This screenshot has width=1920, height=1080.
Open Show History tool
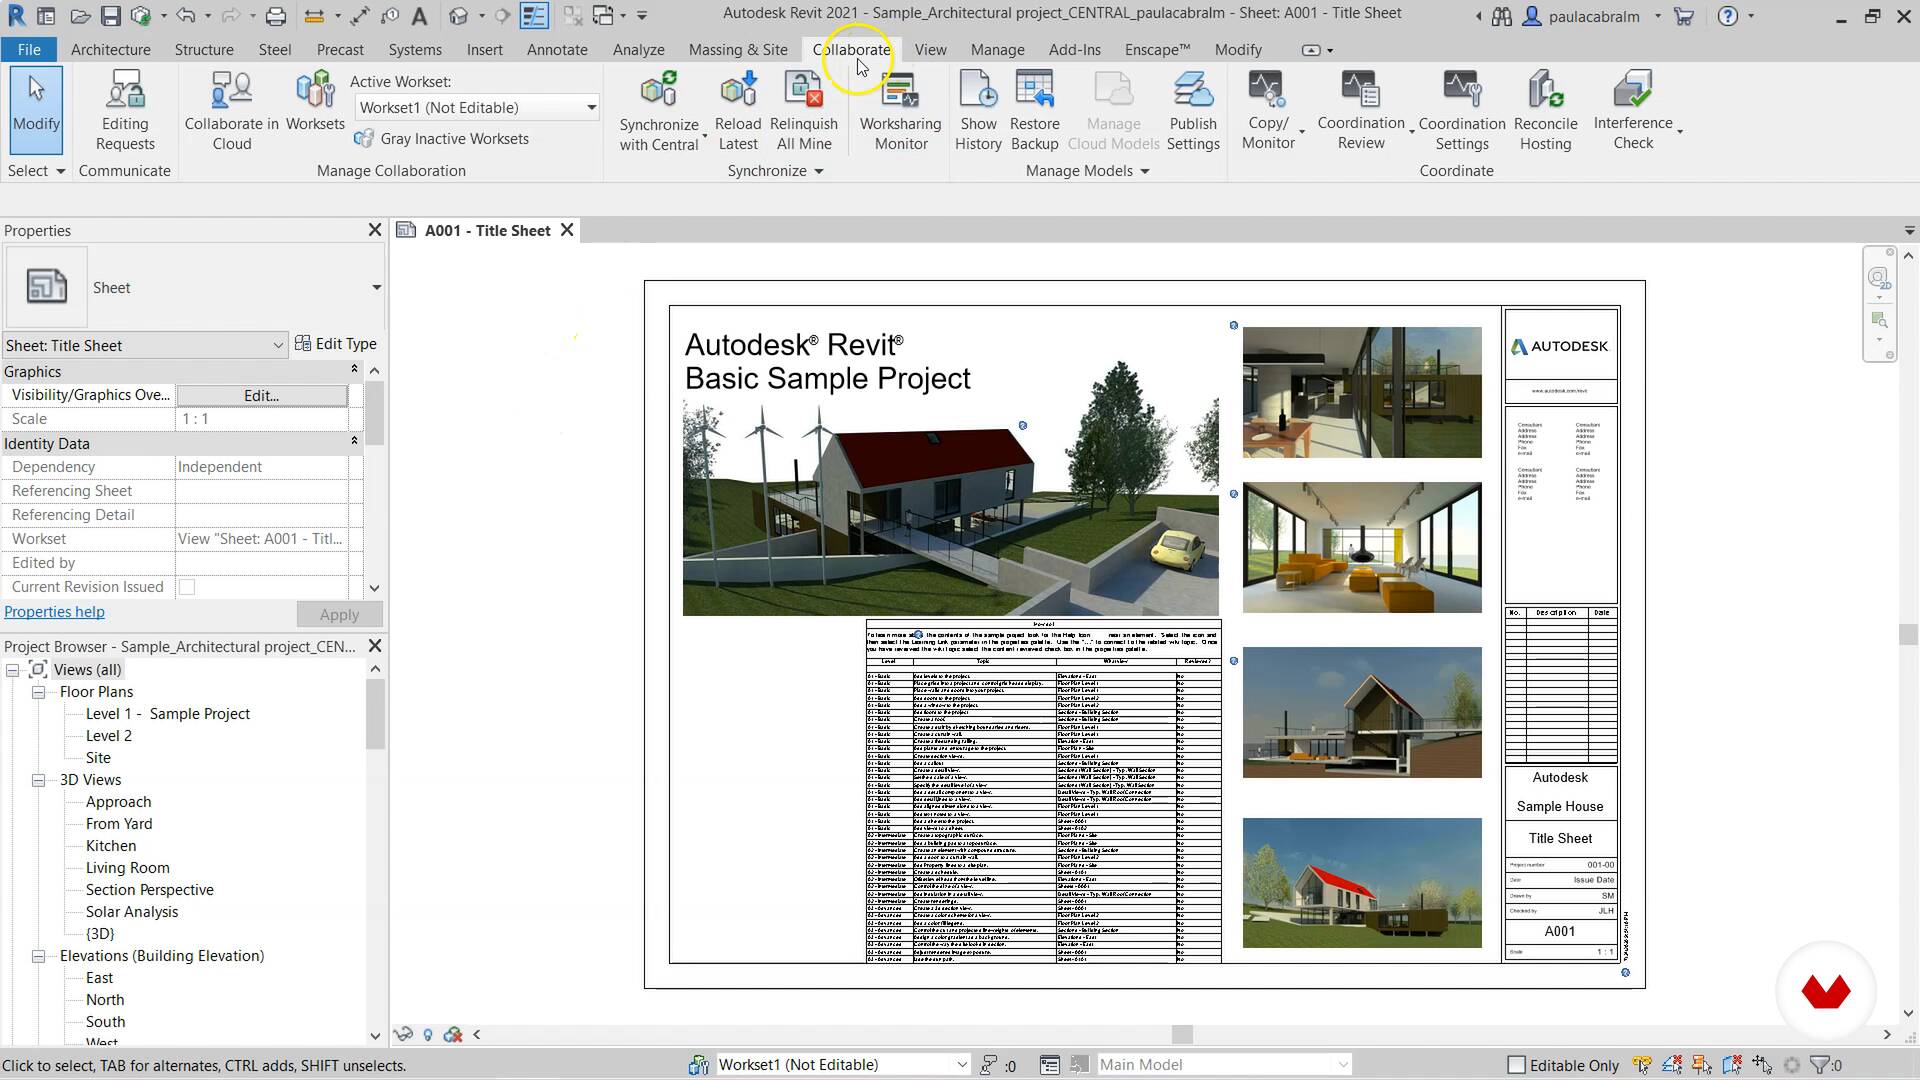(978, 110)
